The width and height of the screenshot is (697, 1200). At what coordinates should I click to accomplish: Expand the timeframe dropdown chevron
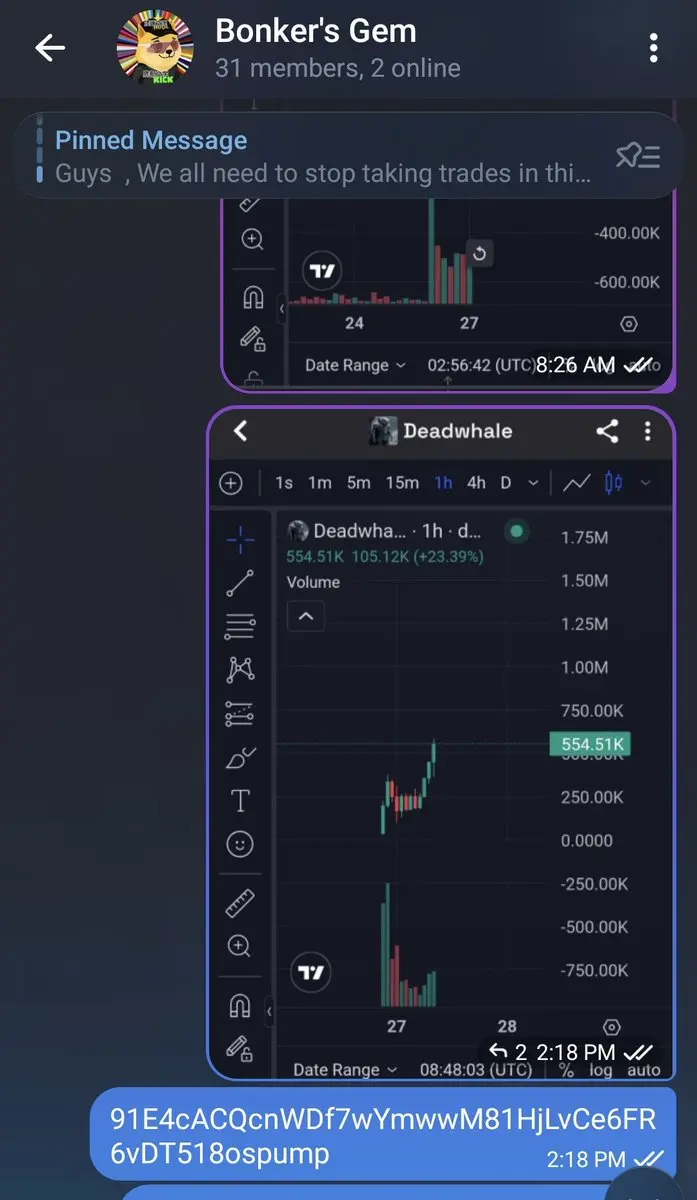pos(533,484)
